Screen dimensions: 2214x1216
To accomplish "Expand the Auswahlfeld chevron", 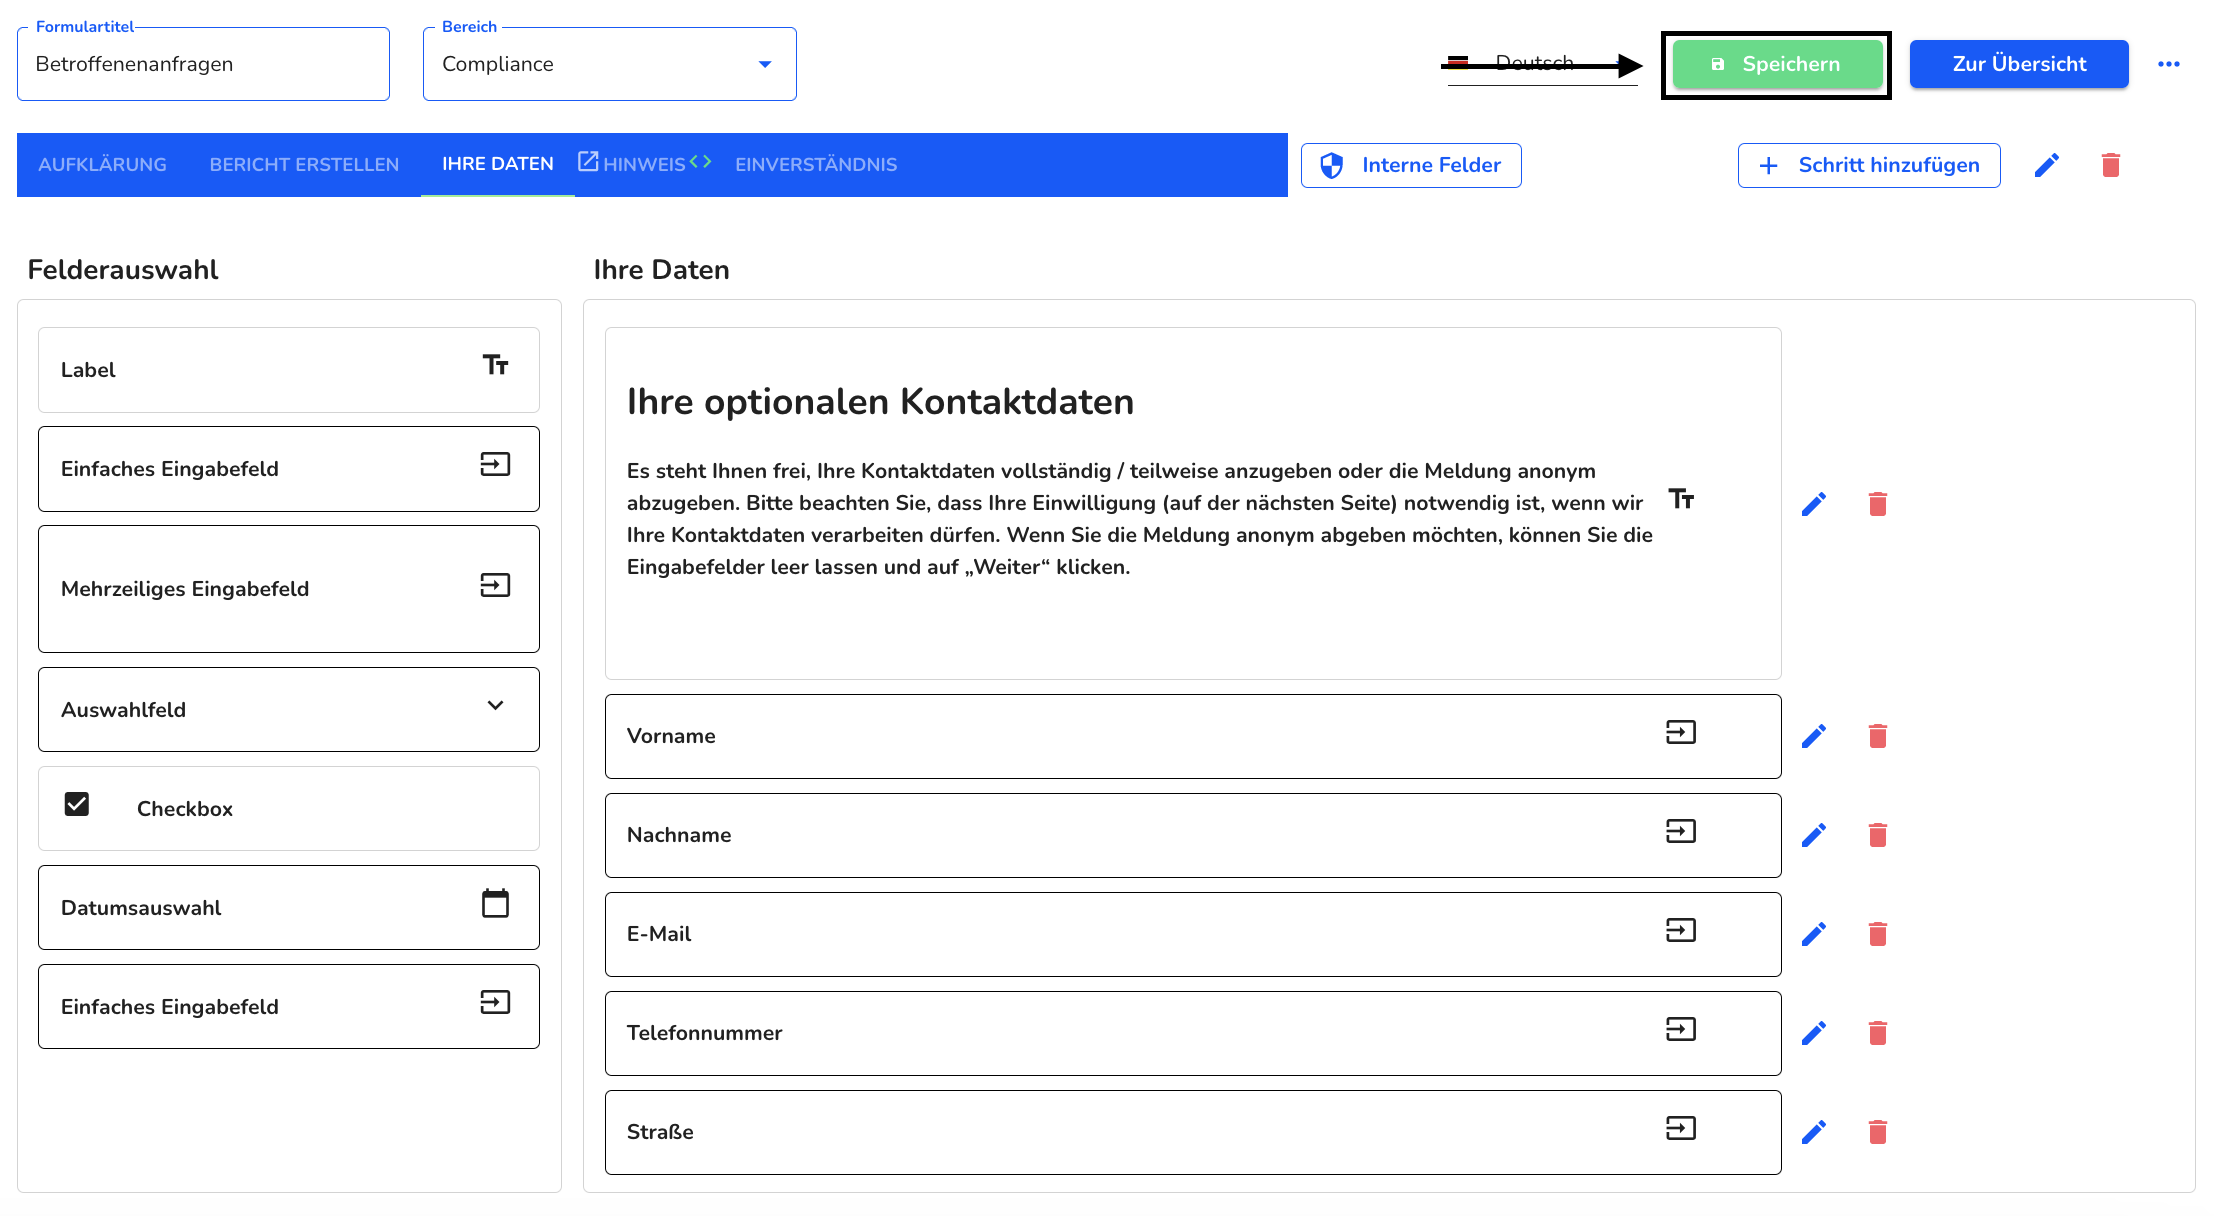I will 495,705.
